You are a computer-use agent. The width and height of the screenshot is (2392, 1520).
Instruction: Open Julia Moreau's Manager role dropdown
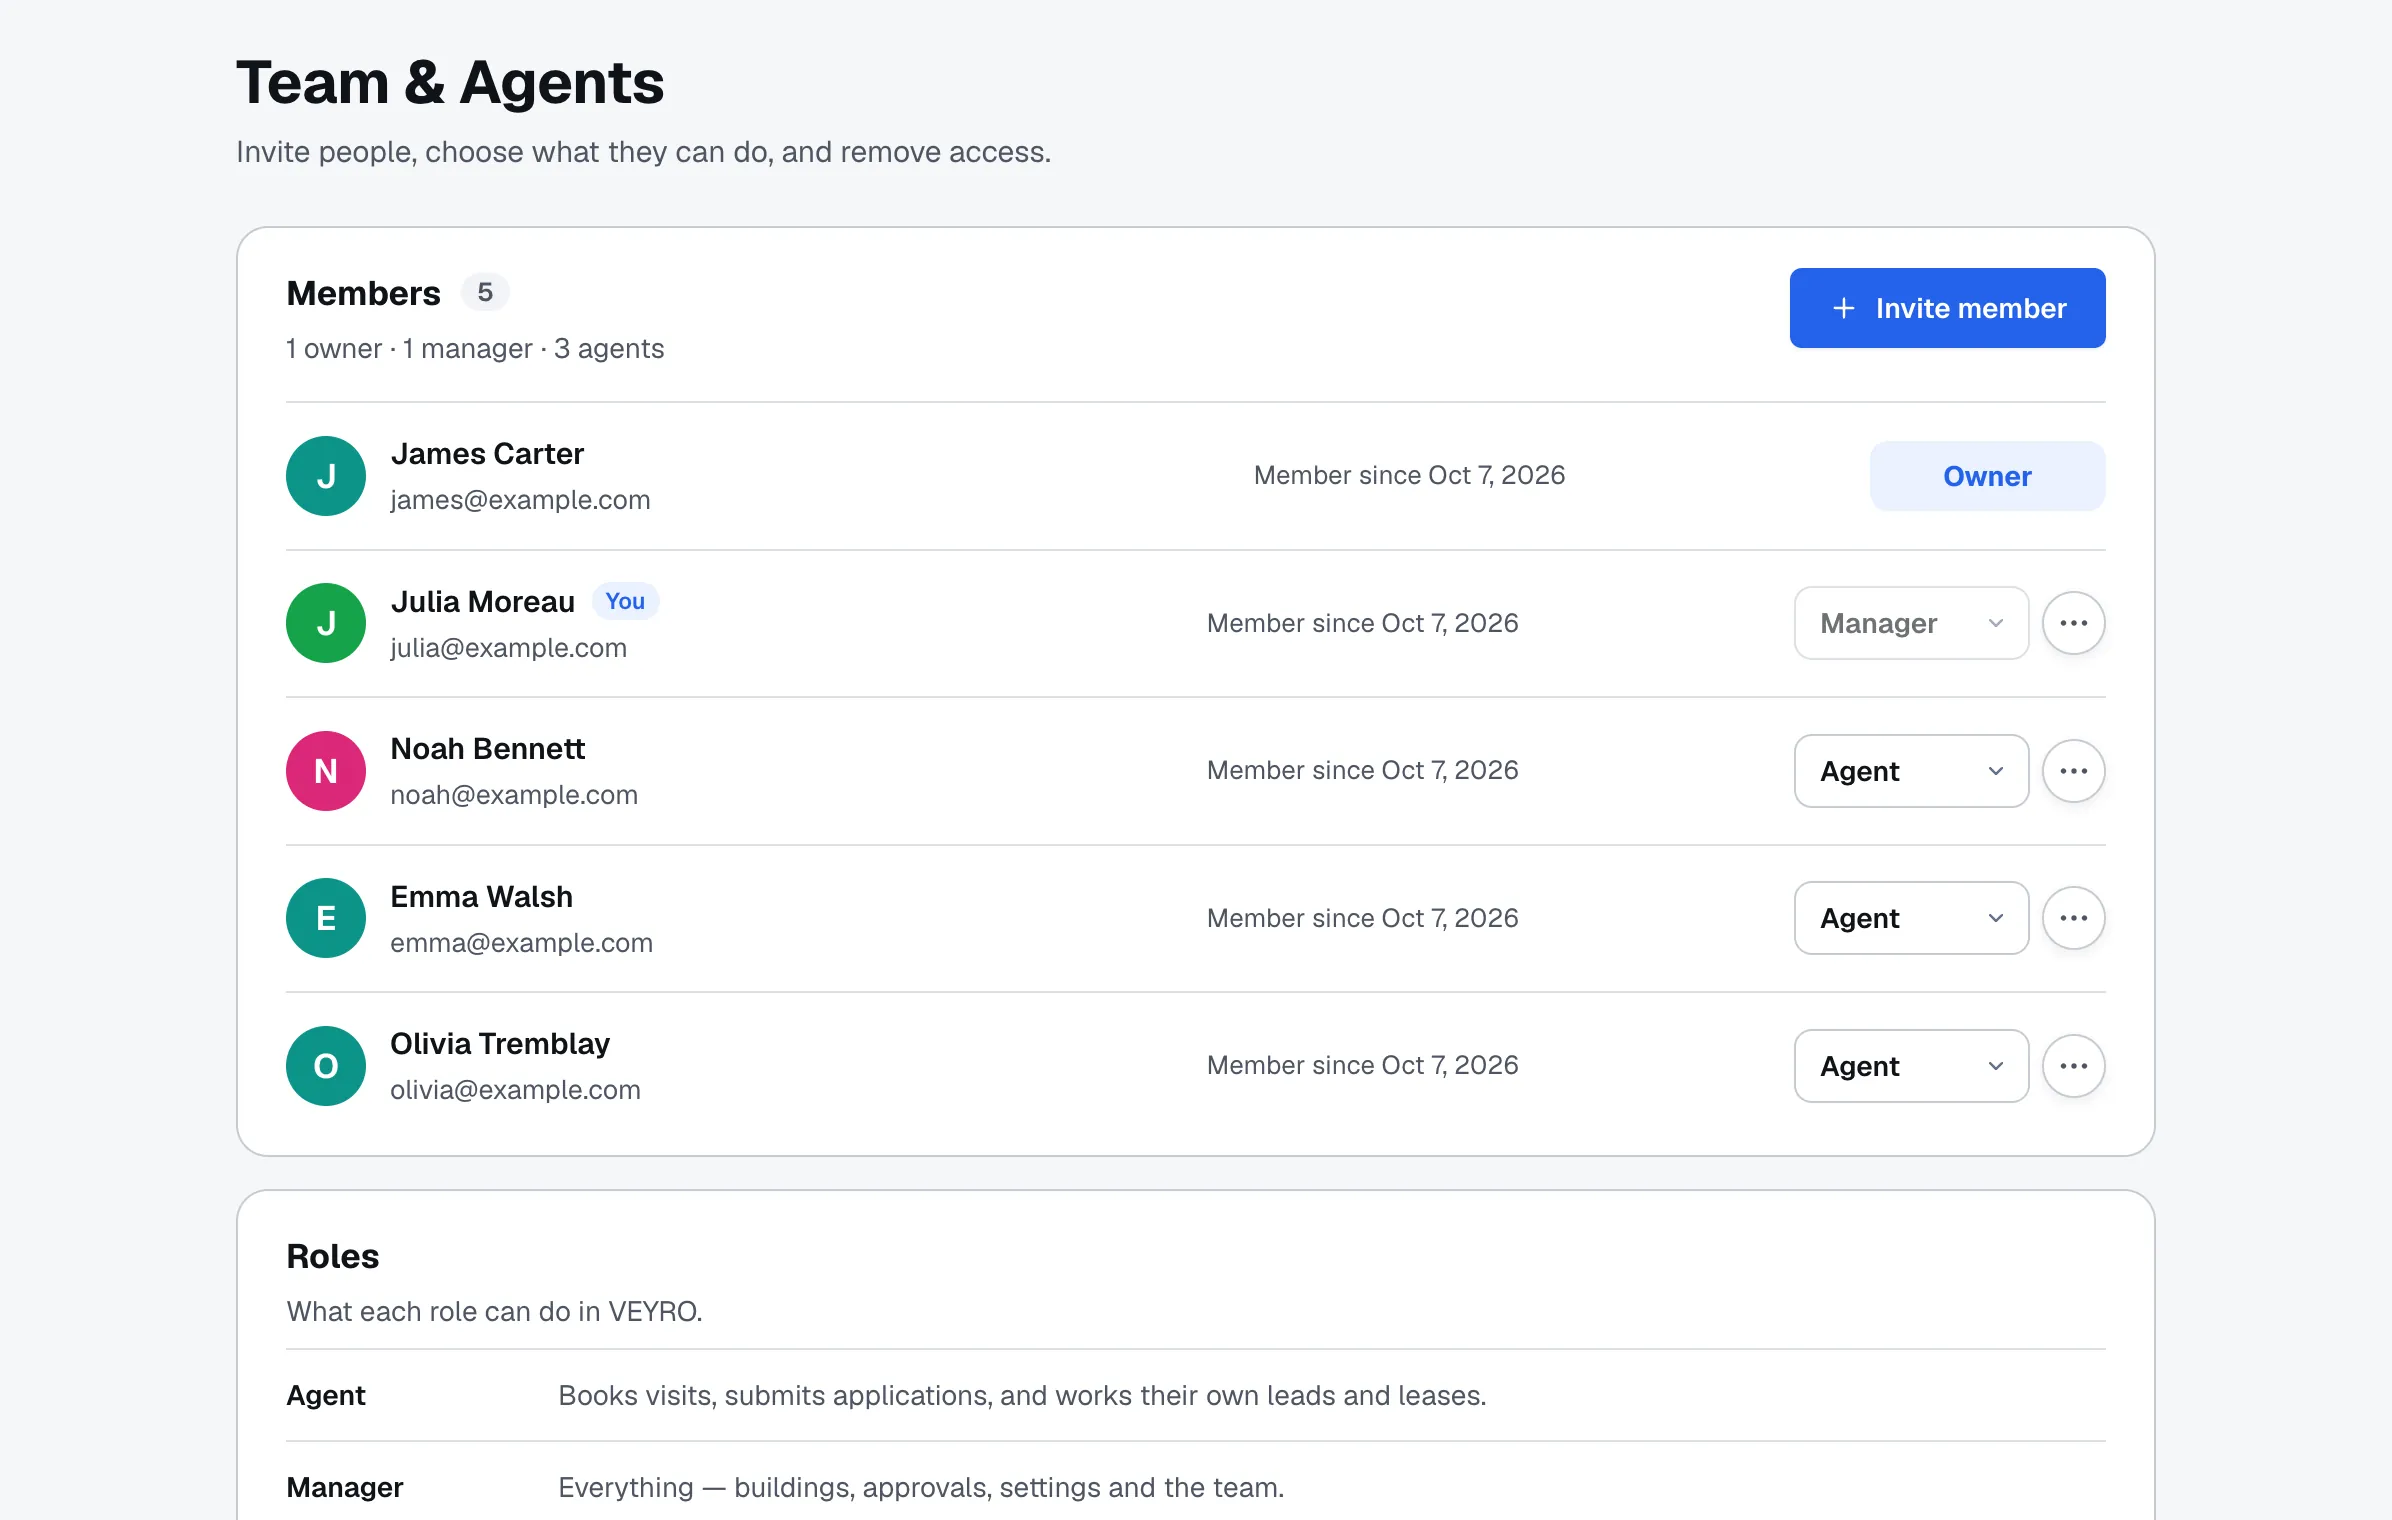[1911, 623]
